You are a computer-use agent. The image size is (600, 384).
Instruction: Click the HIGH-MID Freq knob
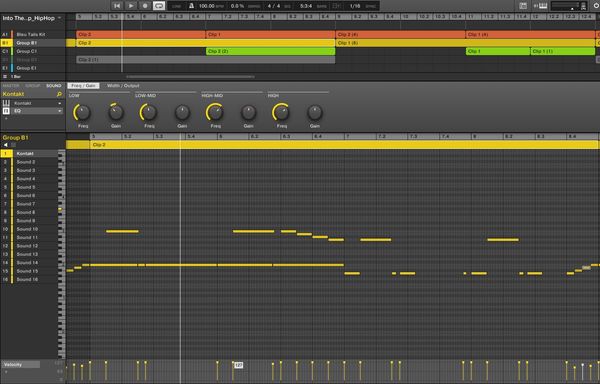coord(215,112)
